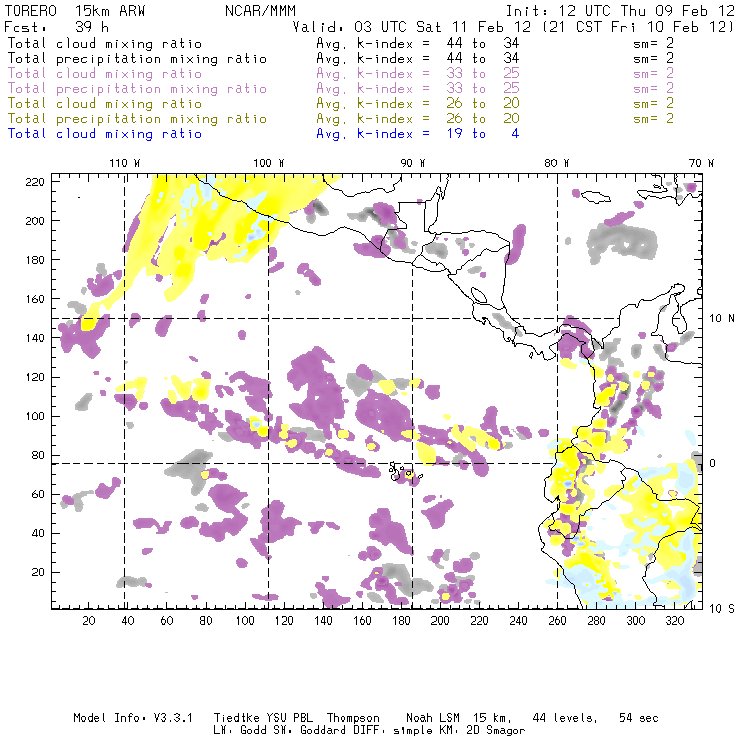Click the "40" tick label on vertical axis

pyautogui.click(x=38, y=533)
